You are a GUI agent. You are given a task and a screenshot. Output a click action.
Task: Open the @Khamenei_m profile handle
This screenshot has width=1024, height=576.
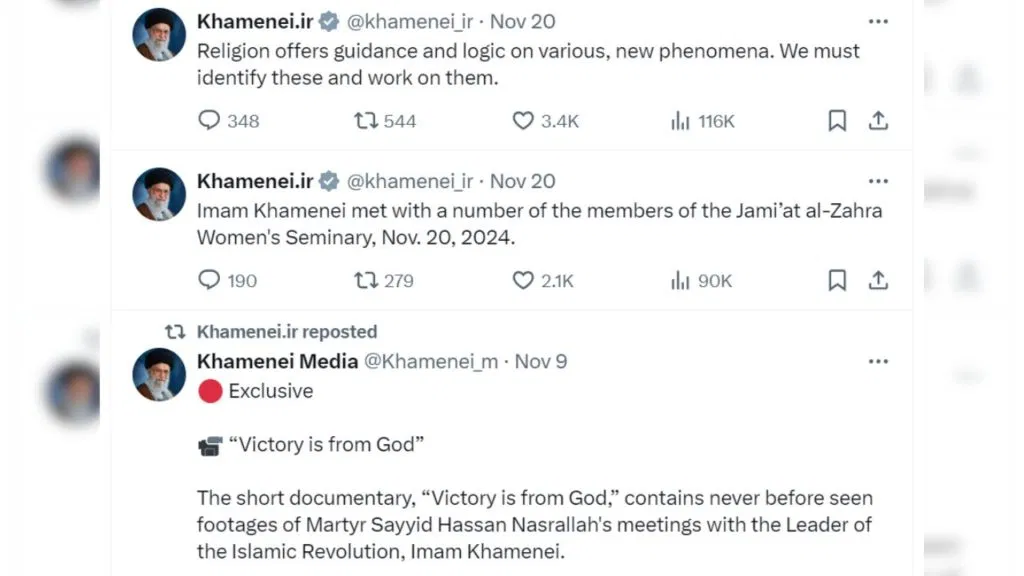(x=430, y=361)
